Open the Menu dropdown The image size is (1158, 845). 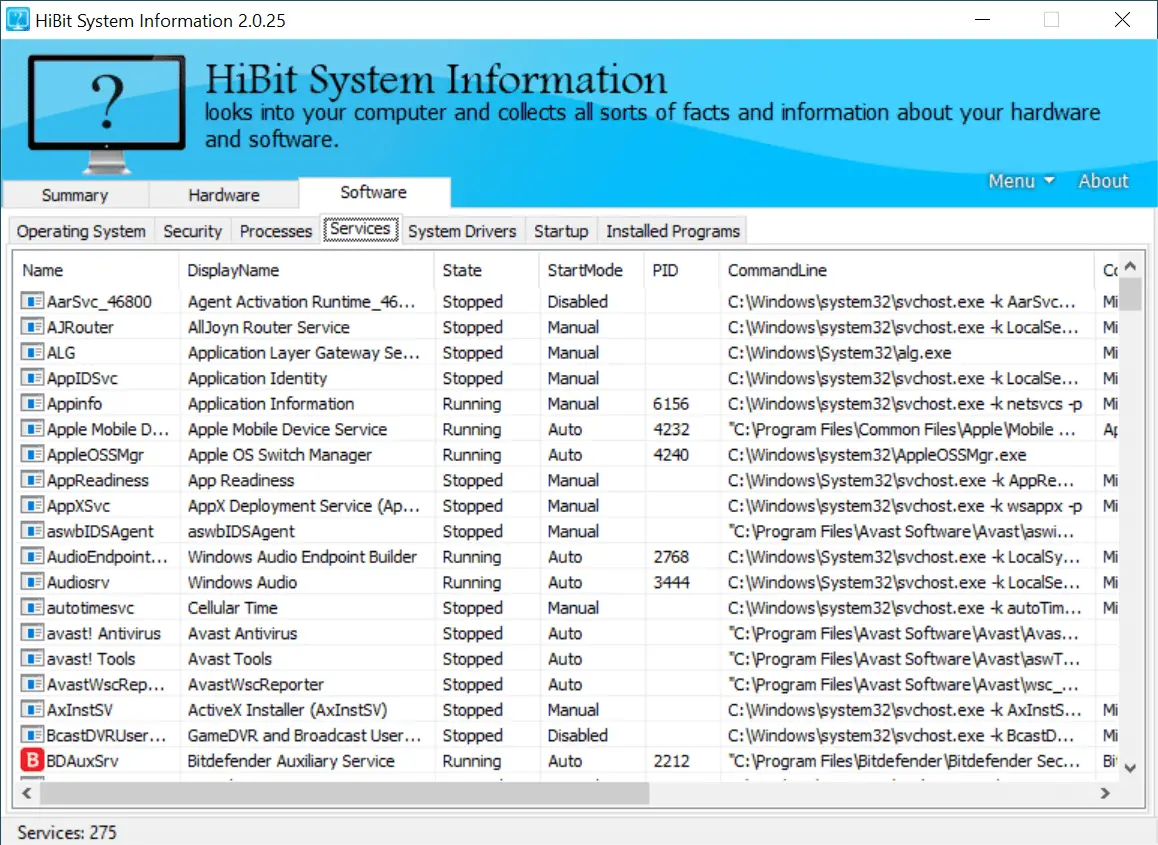point(1021,181)
